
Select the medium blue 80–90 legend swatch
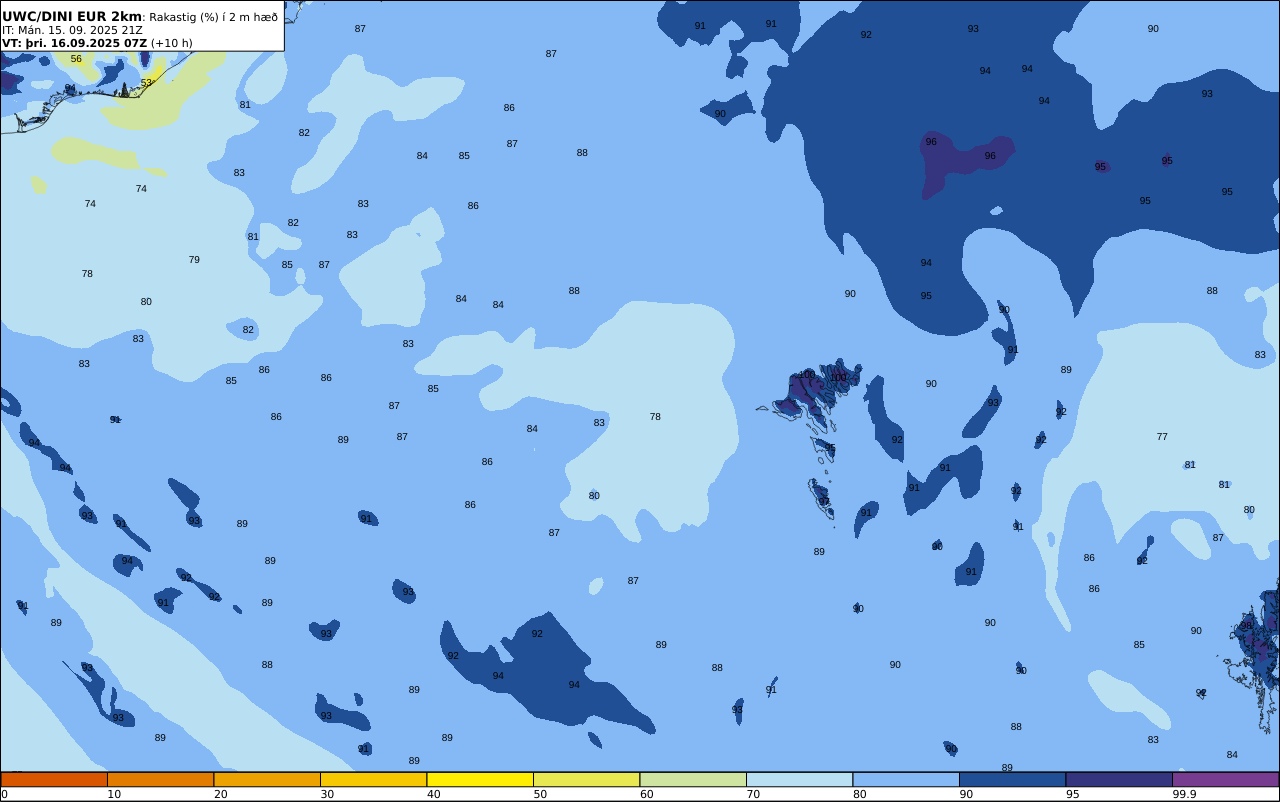(x=906, y=779)
